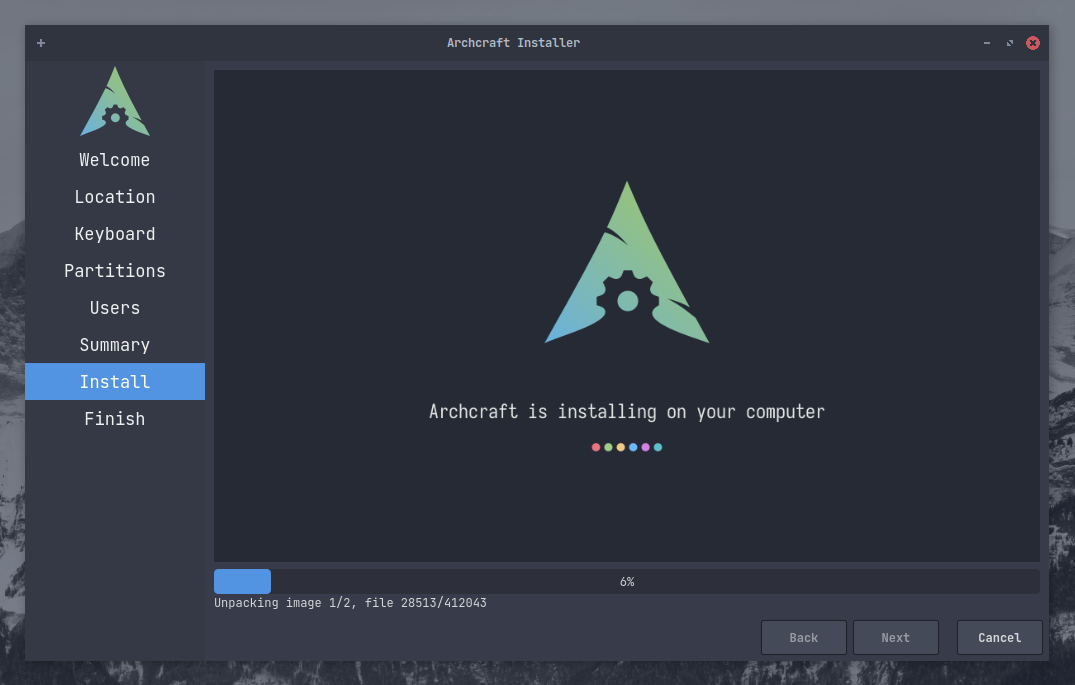Click the teal dot below the install message

click(x=657, y=447)
